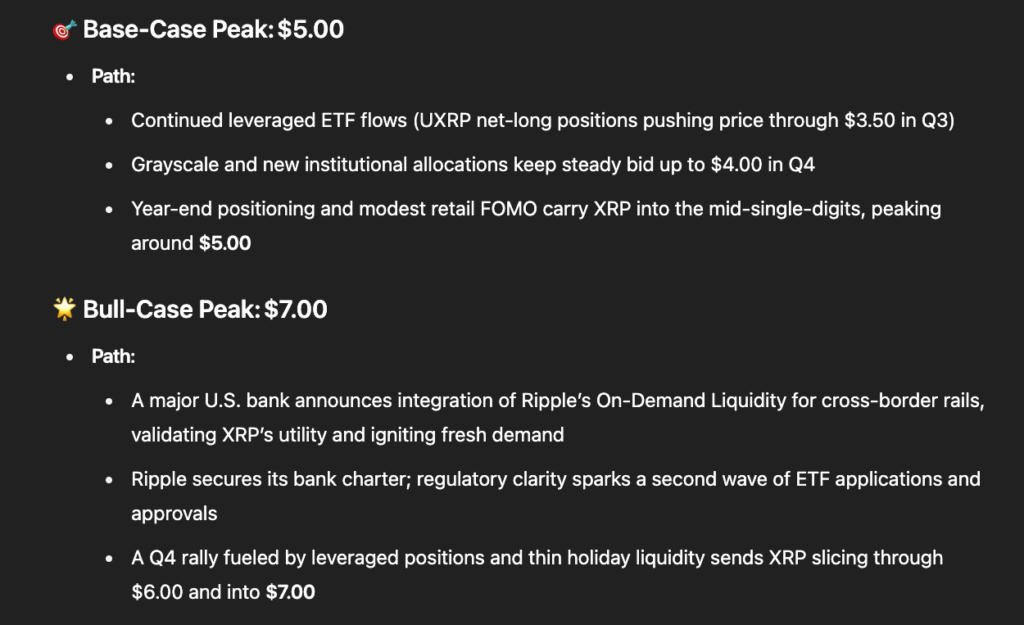Click the Base-Case Peak: $5.00 heading
The width and height of the screenshot is (1024, 625).
[213, 30]
